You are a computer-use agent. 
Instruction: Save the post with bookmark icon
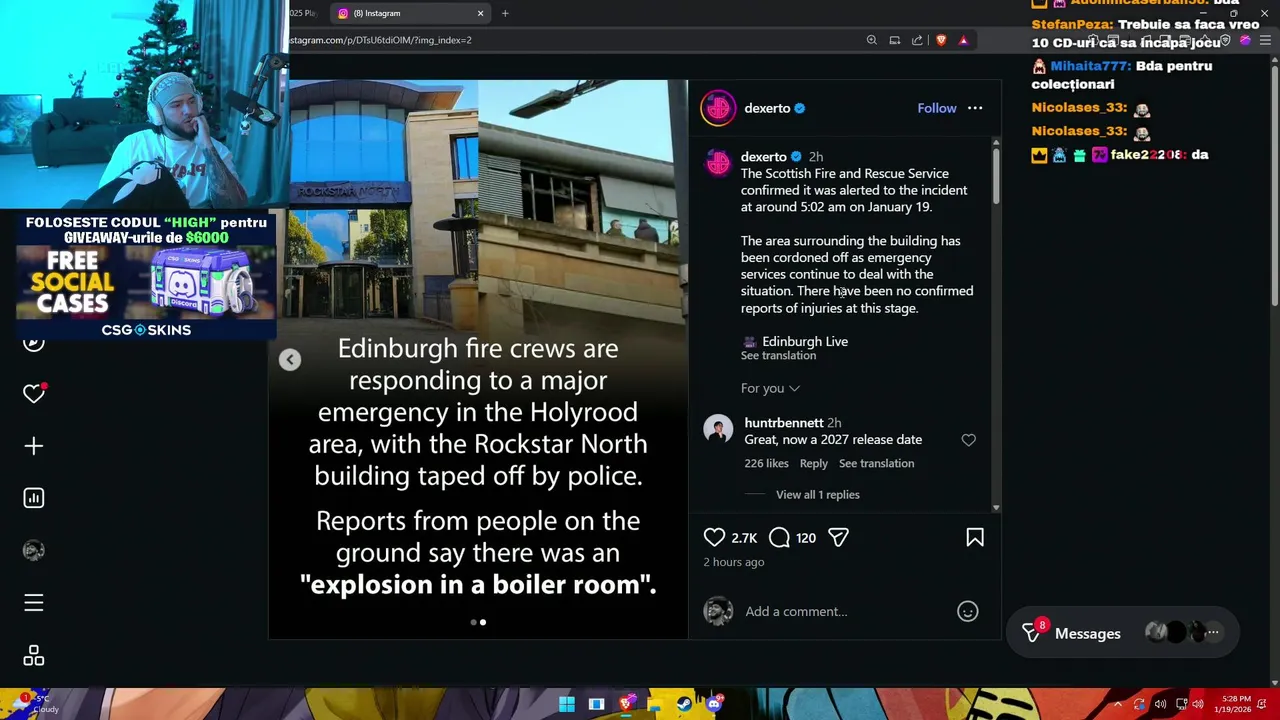pyautogui.click(x=975, y=538)
